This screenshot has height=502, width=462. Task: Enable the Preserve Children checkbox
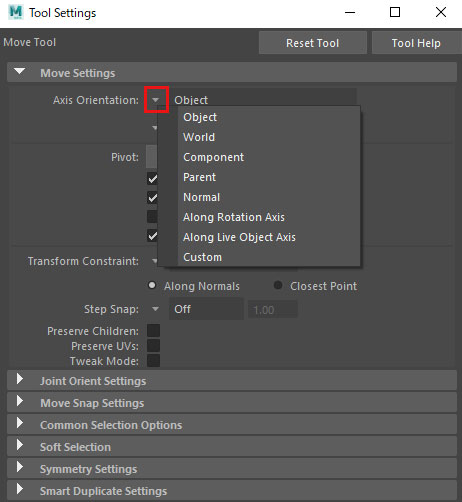154,331
